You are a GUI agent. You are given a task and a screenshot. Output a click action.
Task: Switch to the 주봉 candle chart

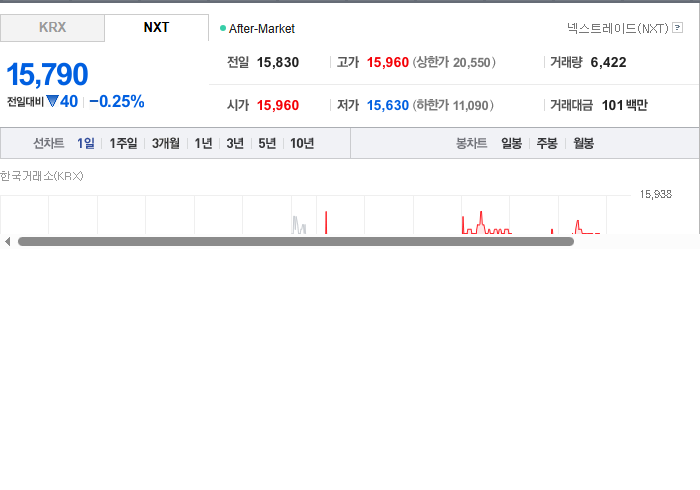(547, 143)
